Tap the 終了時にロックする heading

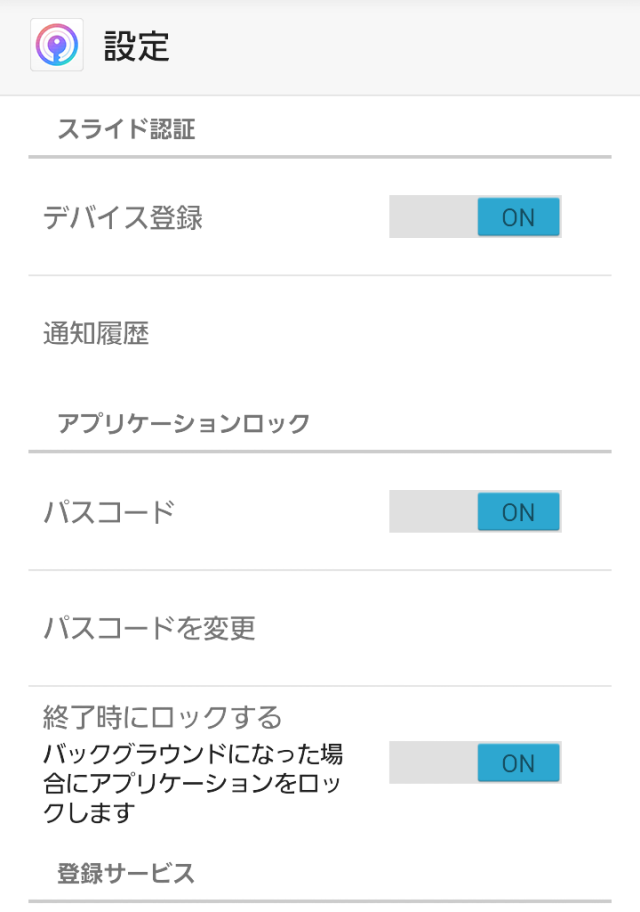(163, 717)
